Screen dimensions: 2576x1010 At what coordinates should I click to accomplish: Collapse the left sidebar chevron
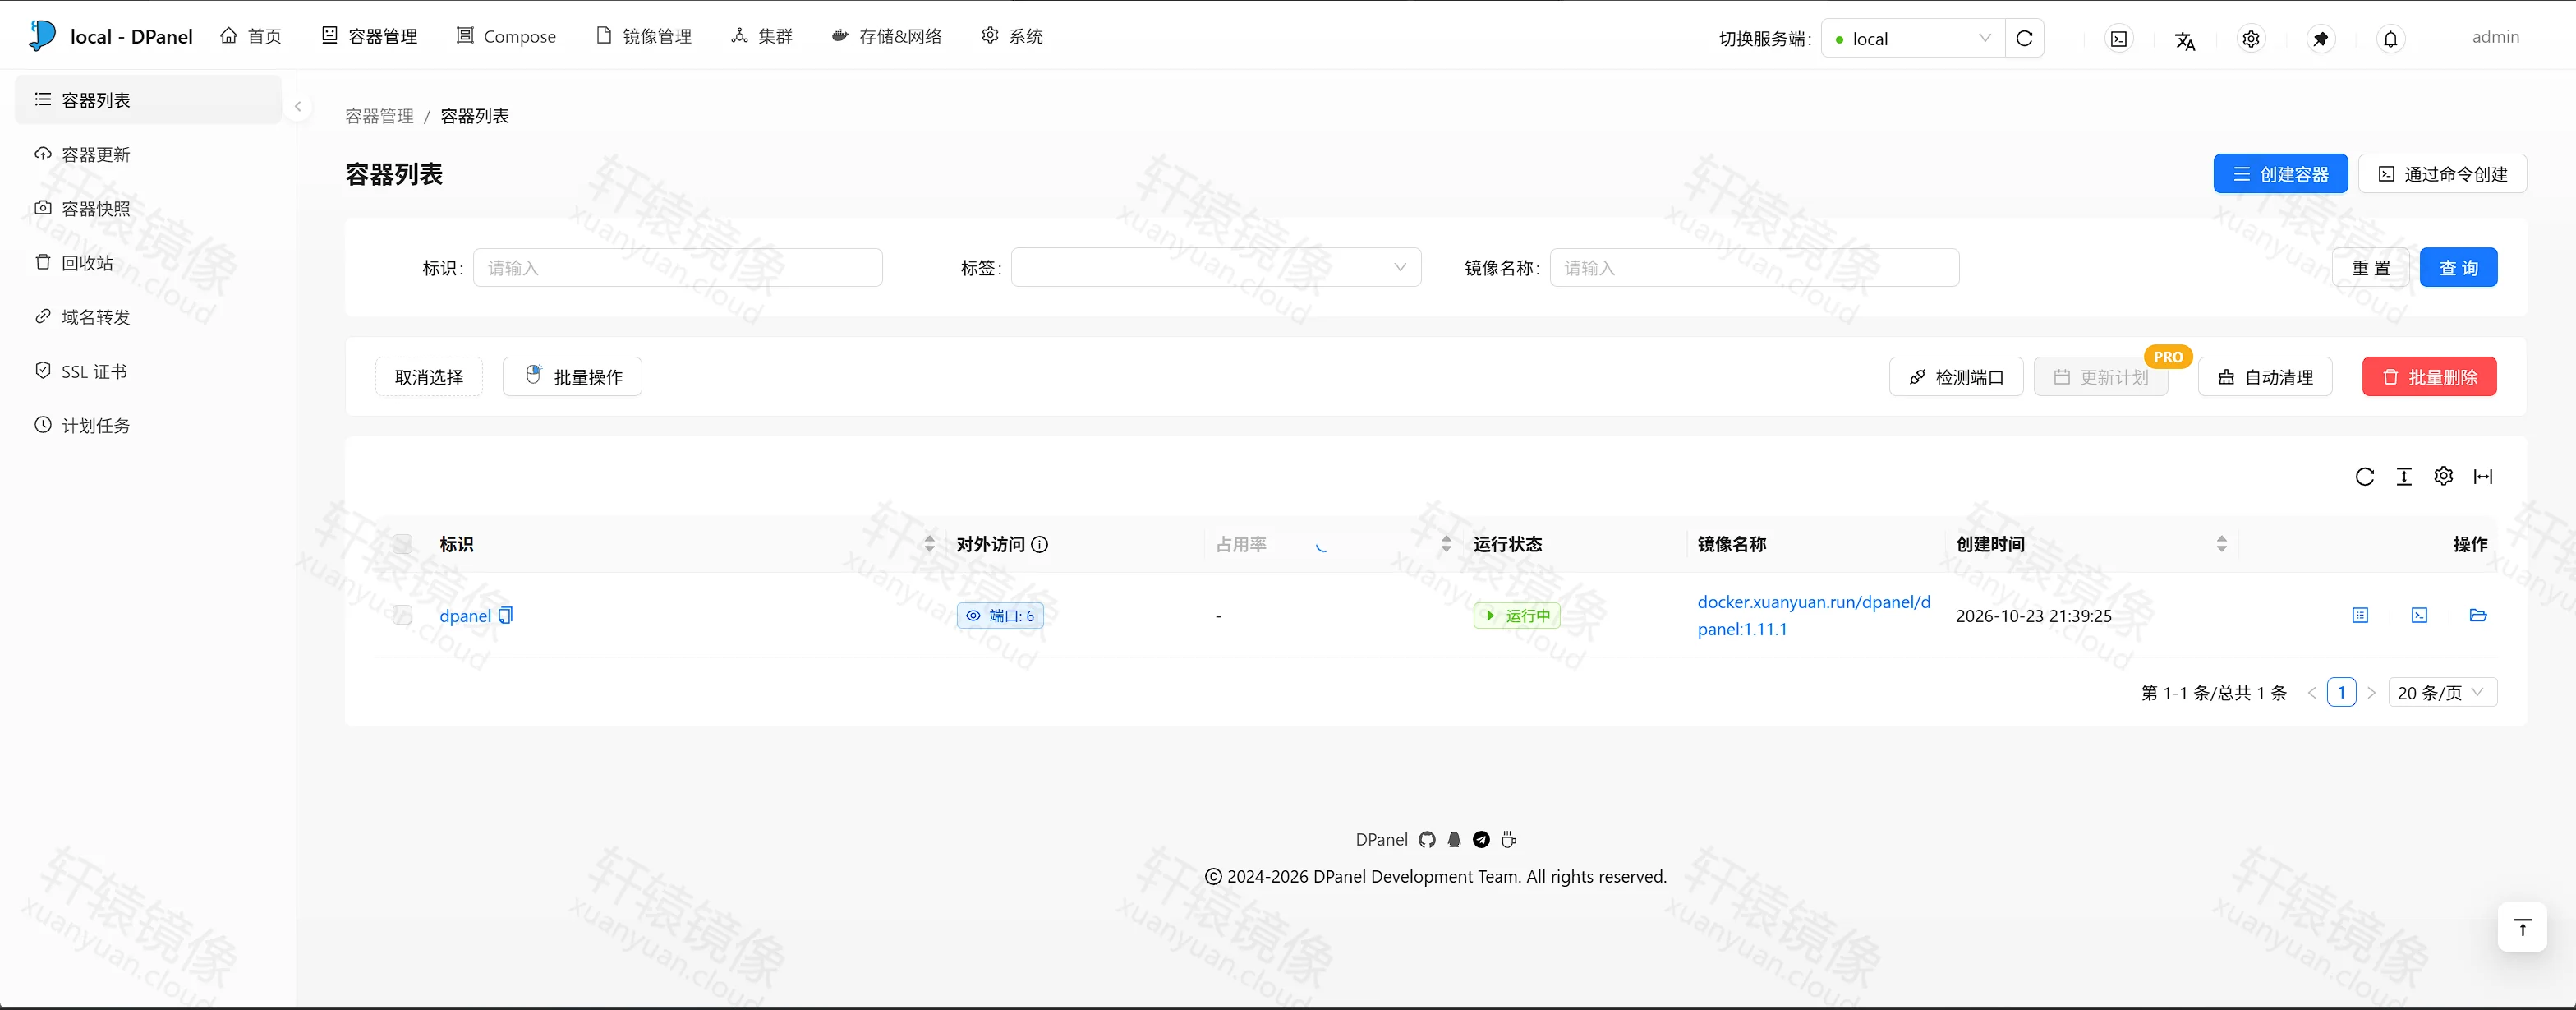pyautogui.click(x=298, y=106)
